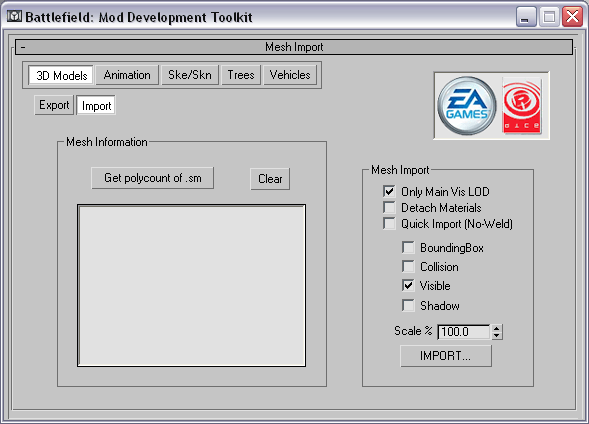This screenshot has height=424, width=589.
Task: Open the Ske/Skn tab
Action: point(190,75)
